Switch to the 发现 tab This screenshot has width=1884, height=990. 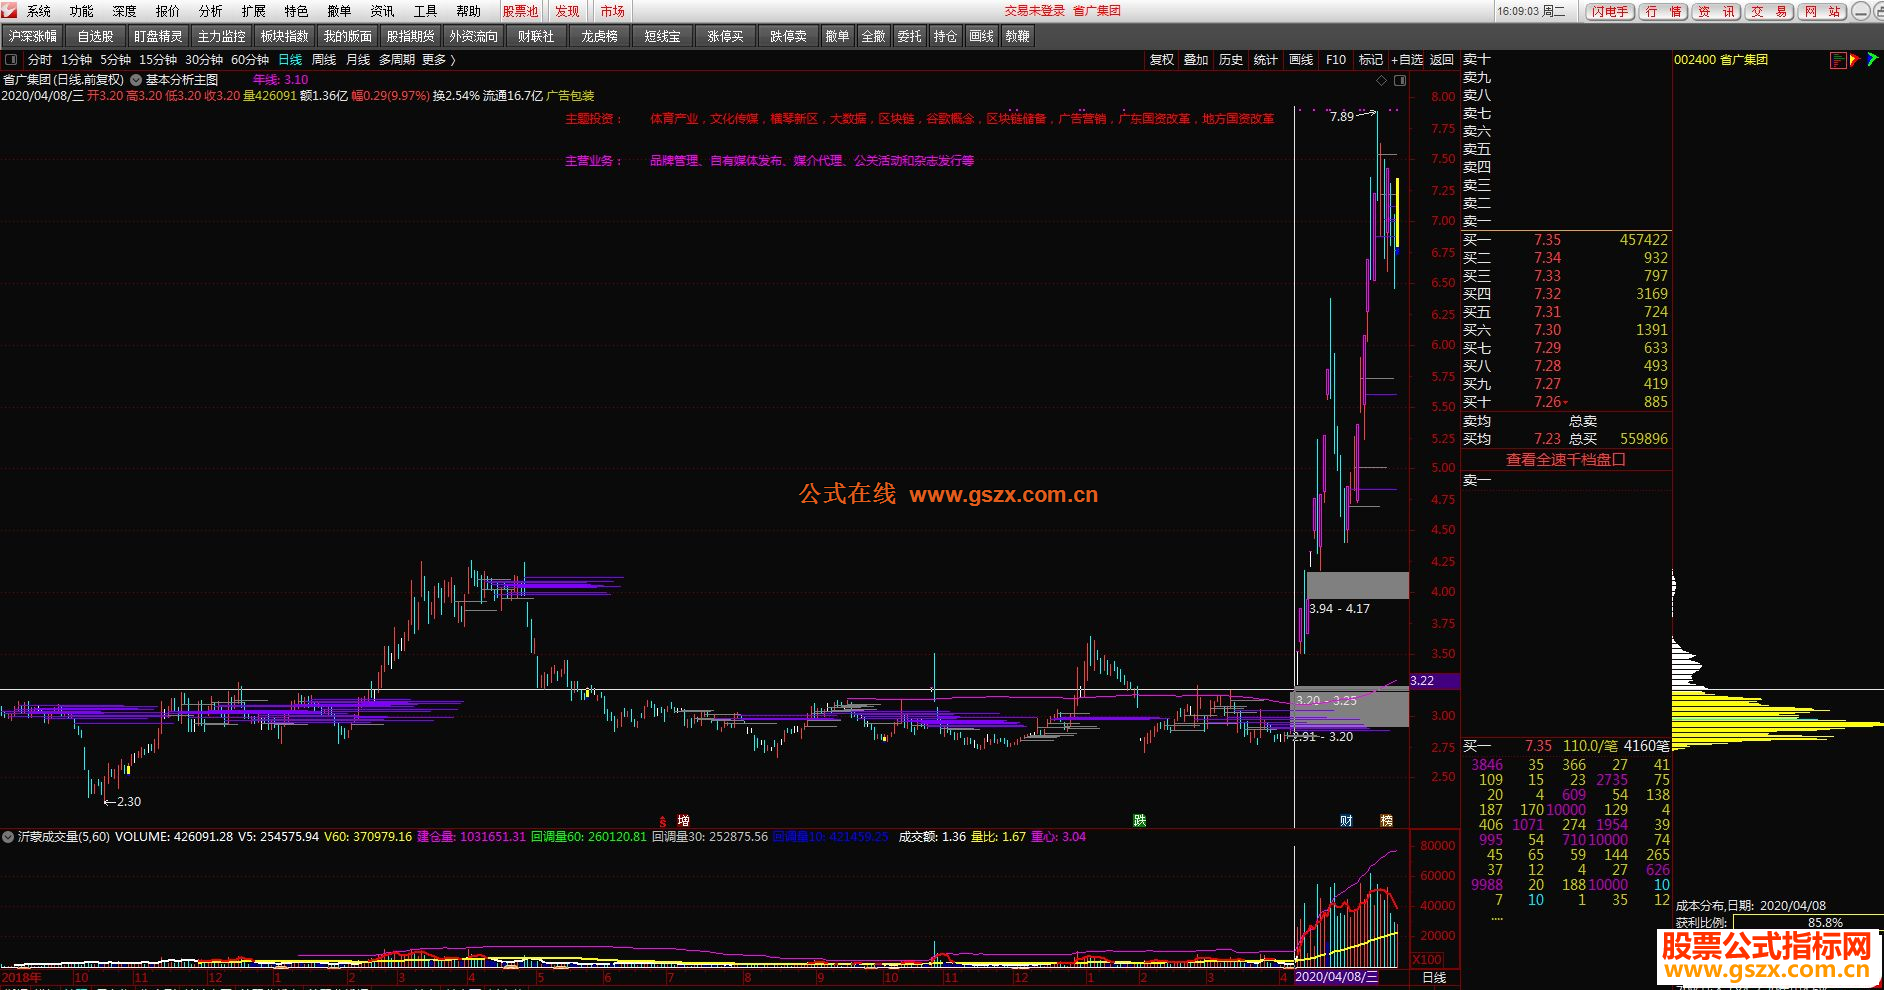click(567, 11)
